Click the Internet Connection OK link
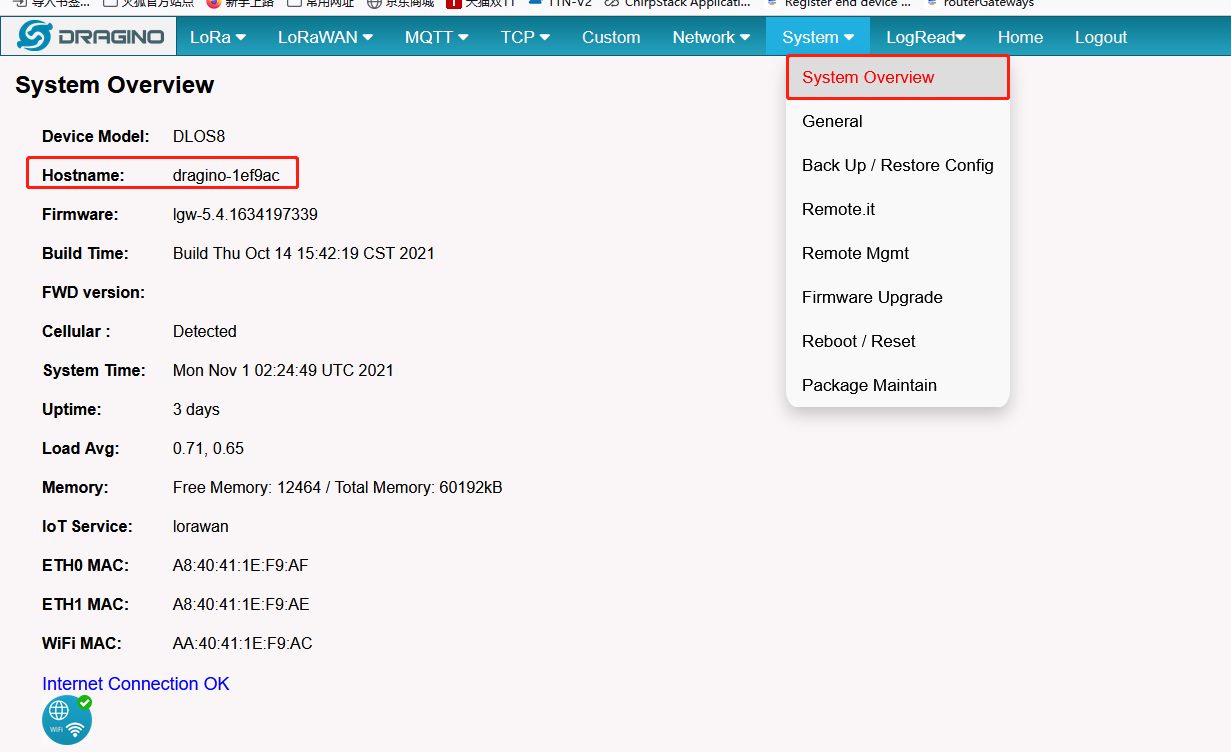 click(x=136, y=684)
